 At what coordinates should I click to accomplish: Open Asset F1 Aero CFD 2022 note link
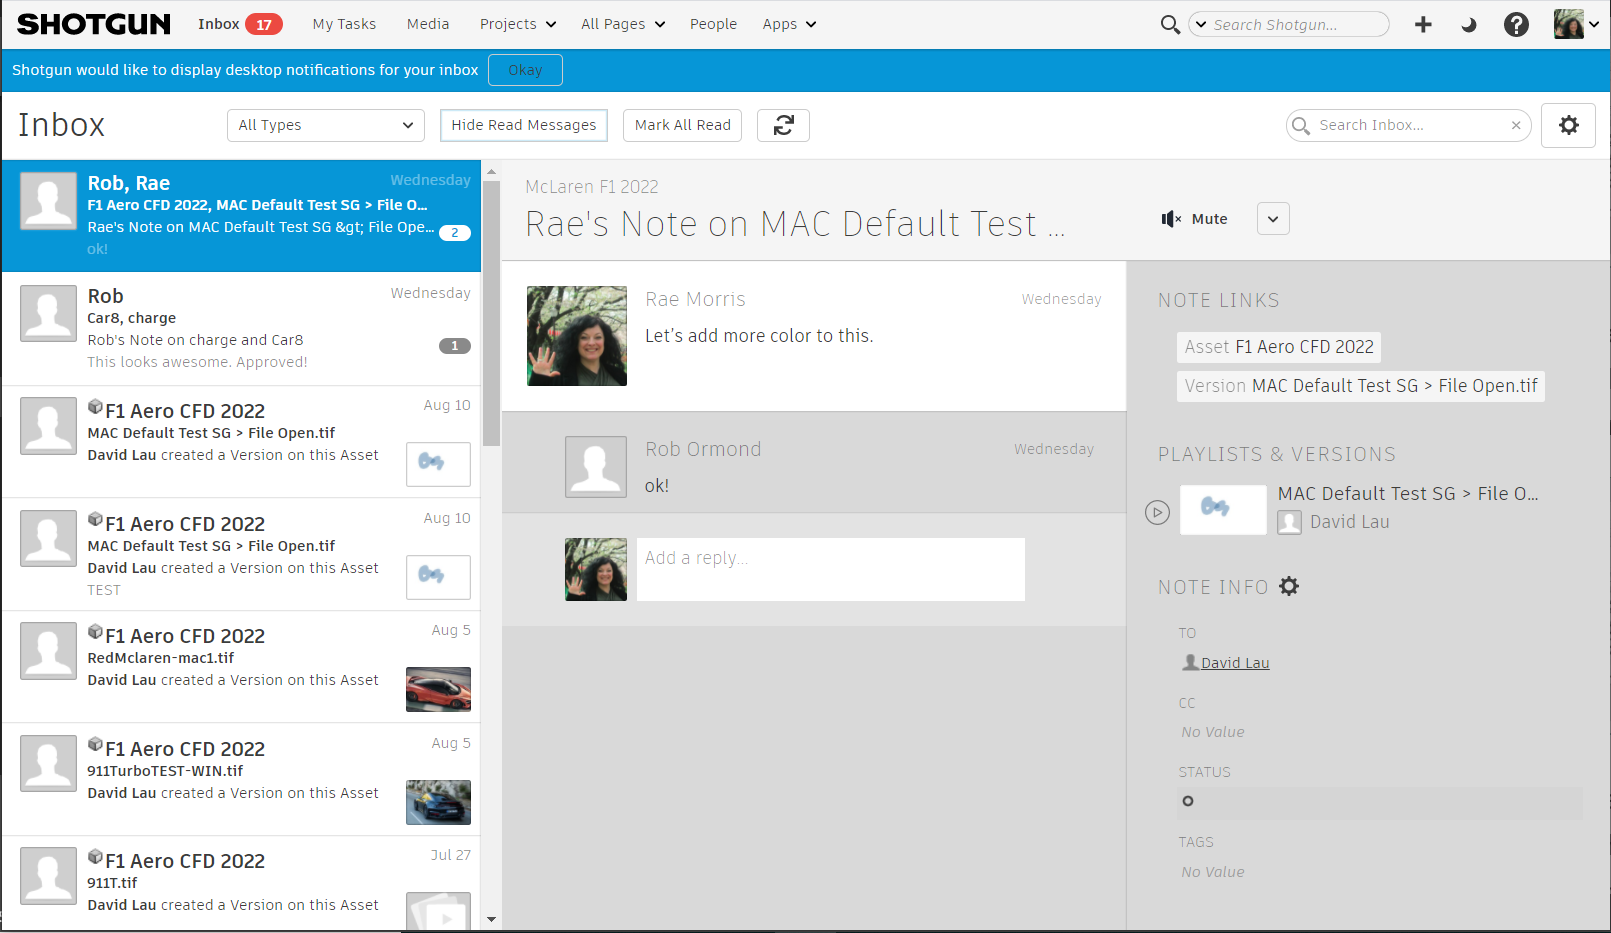[x=1279, y=347]
